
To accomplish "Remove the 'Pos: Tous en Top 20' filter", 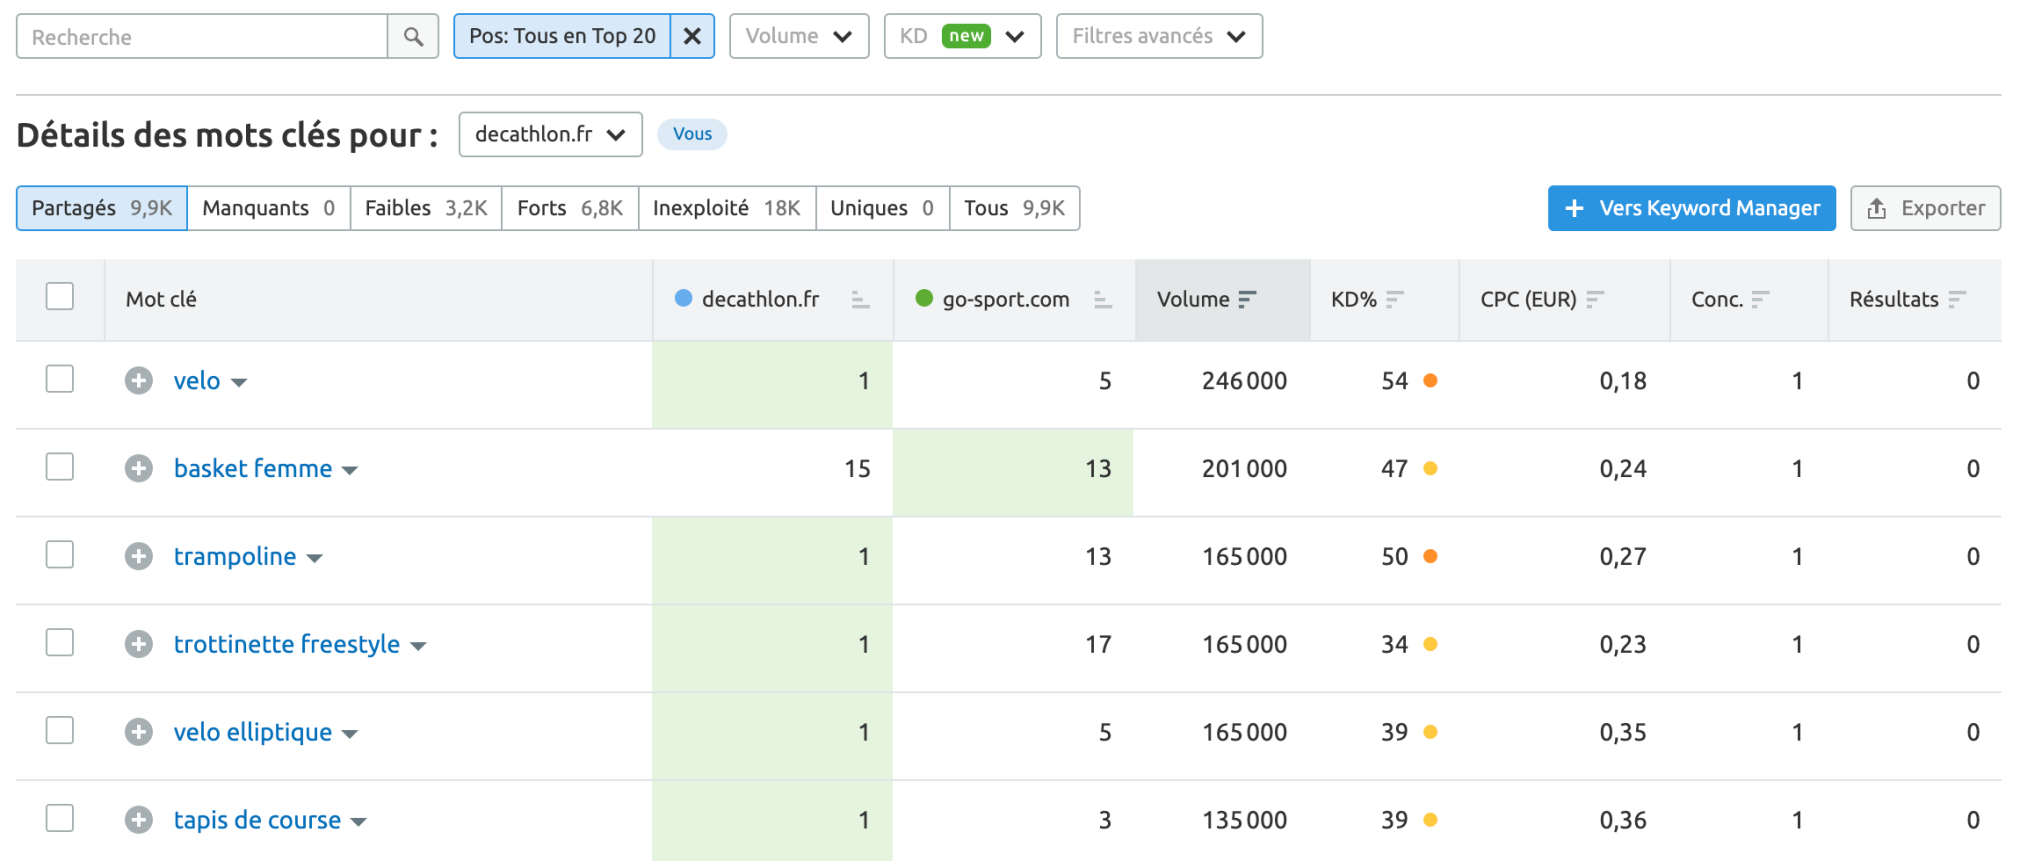I will [692, 37].
